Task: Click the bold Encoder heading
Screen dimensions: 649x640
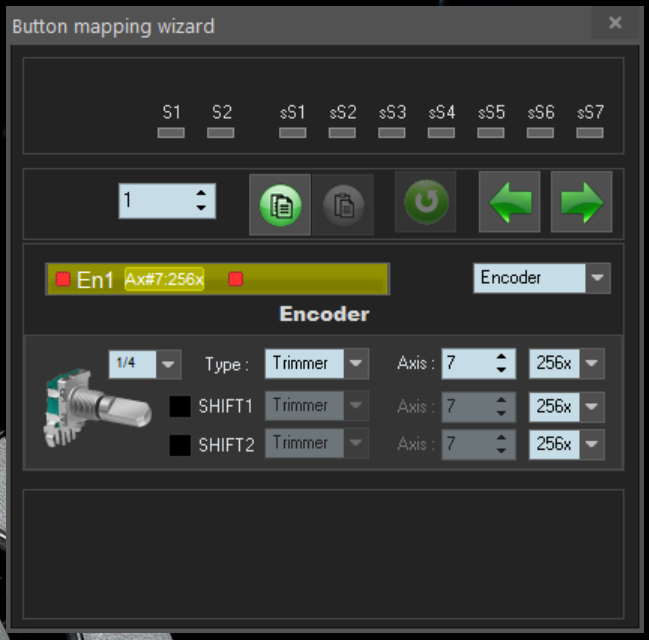Action: point(324,314)
